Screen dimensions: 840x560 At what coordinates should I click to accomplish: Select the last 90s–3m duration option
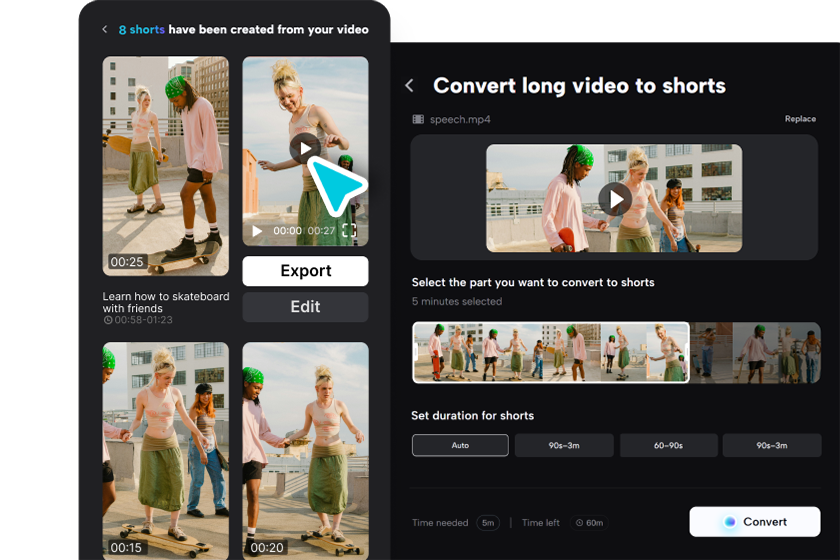tap(772, 445)
